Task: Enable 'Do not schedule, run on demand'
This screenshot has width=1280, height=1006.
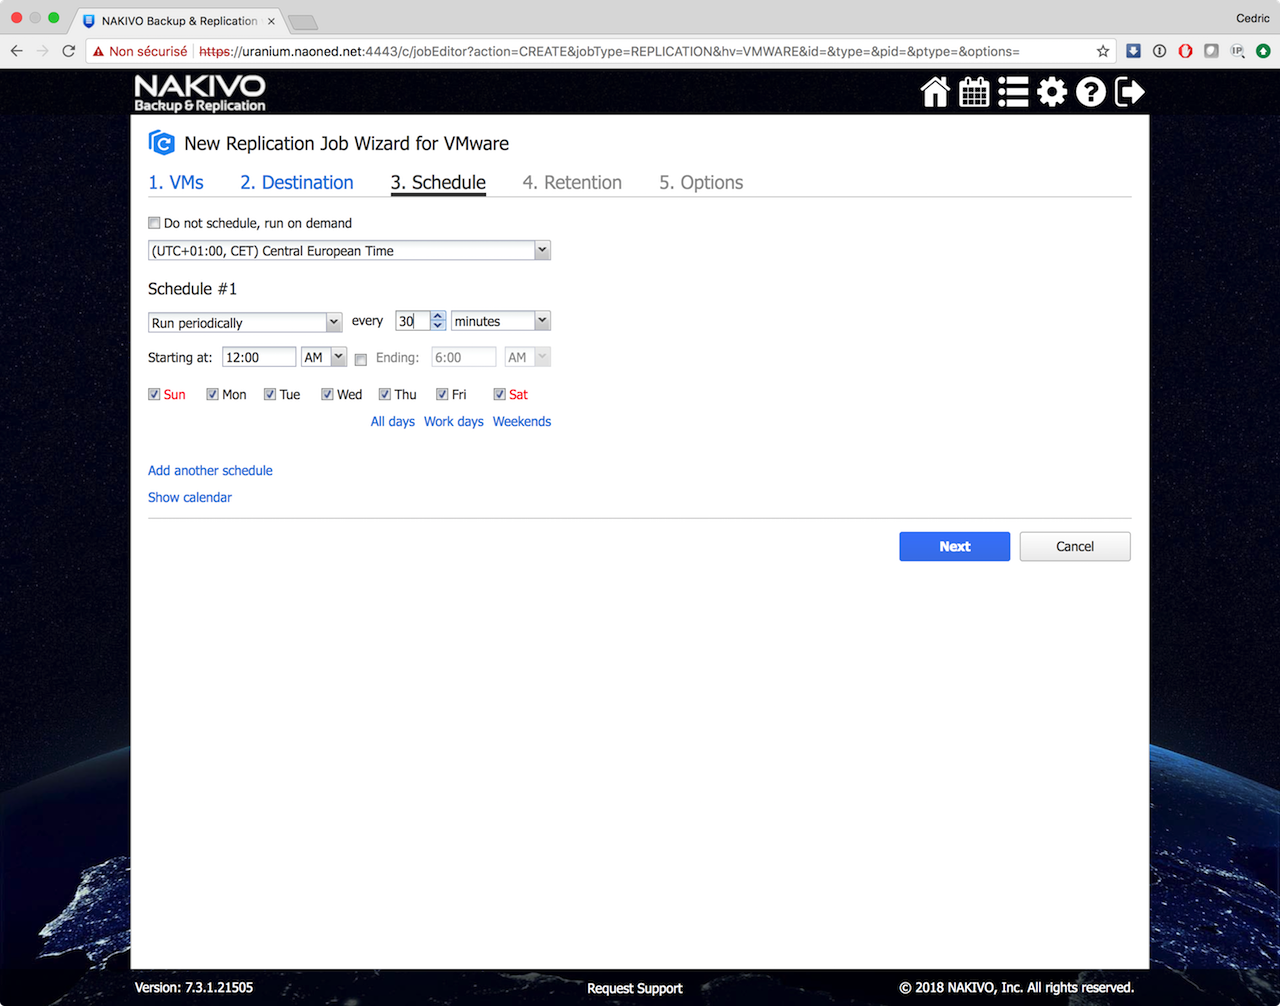Action: [154, 223]
